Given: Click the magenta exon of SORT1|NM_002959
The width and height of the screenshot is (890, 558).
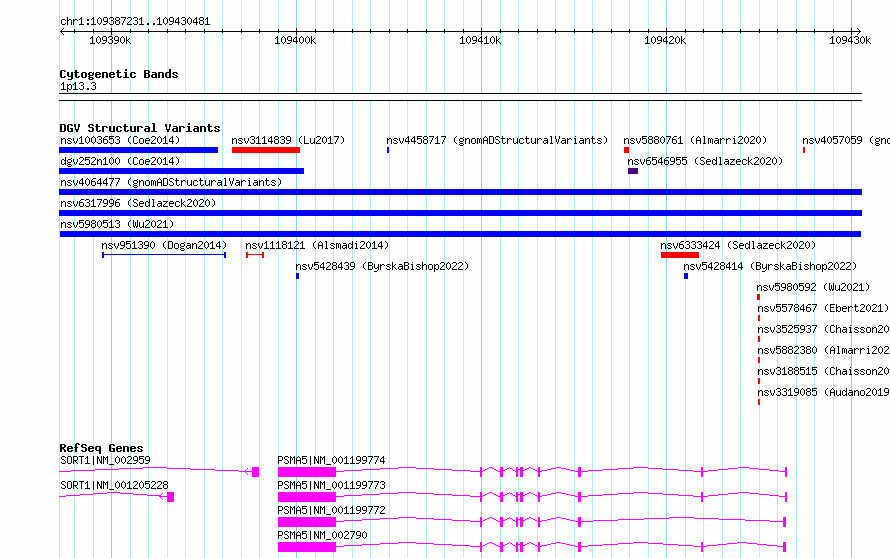Looking at the screenshot, I should click(255, 472).
